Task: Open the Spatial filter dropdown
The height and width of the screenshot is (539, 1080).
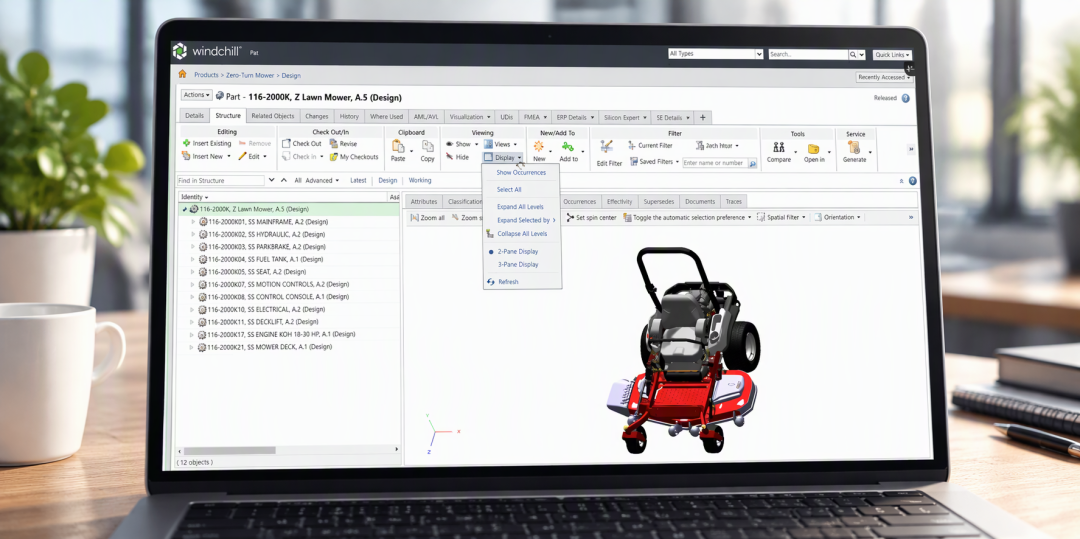Action: [781, 218]
